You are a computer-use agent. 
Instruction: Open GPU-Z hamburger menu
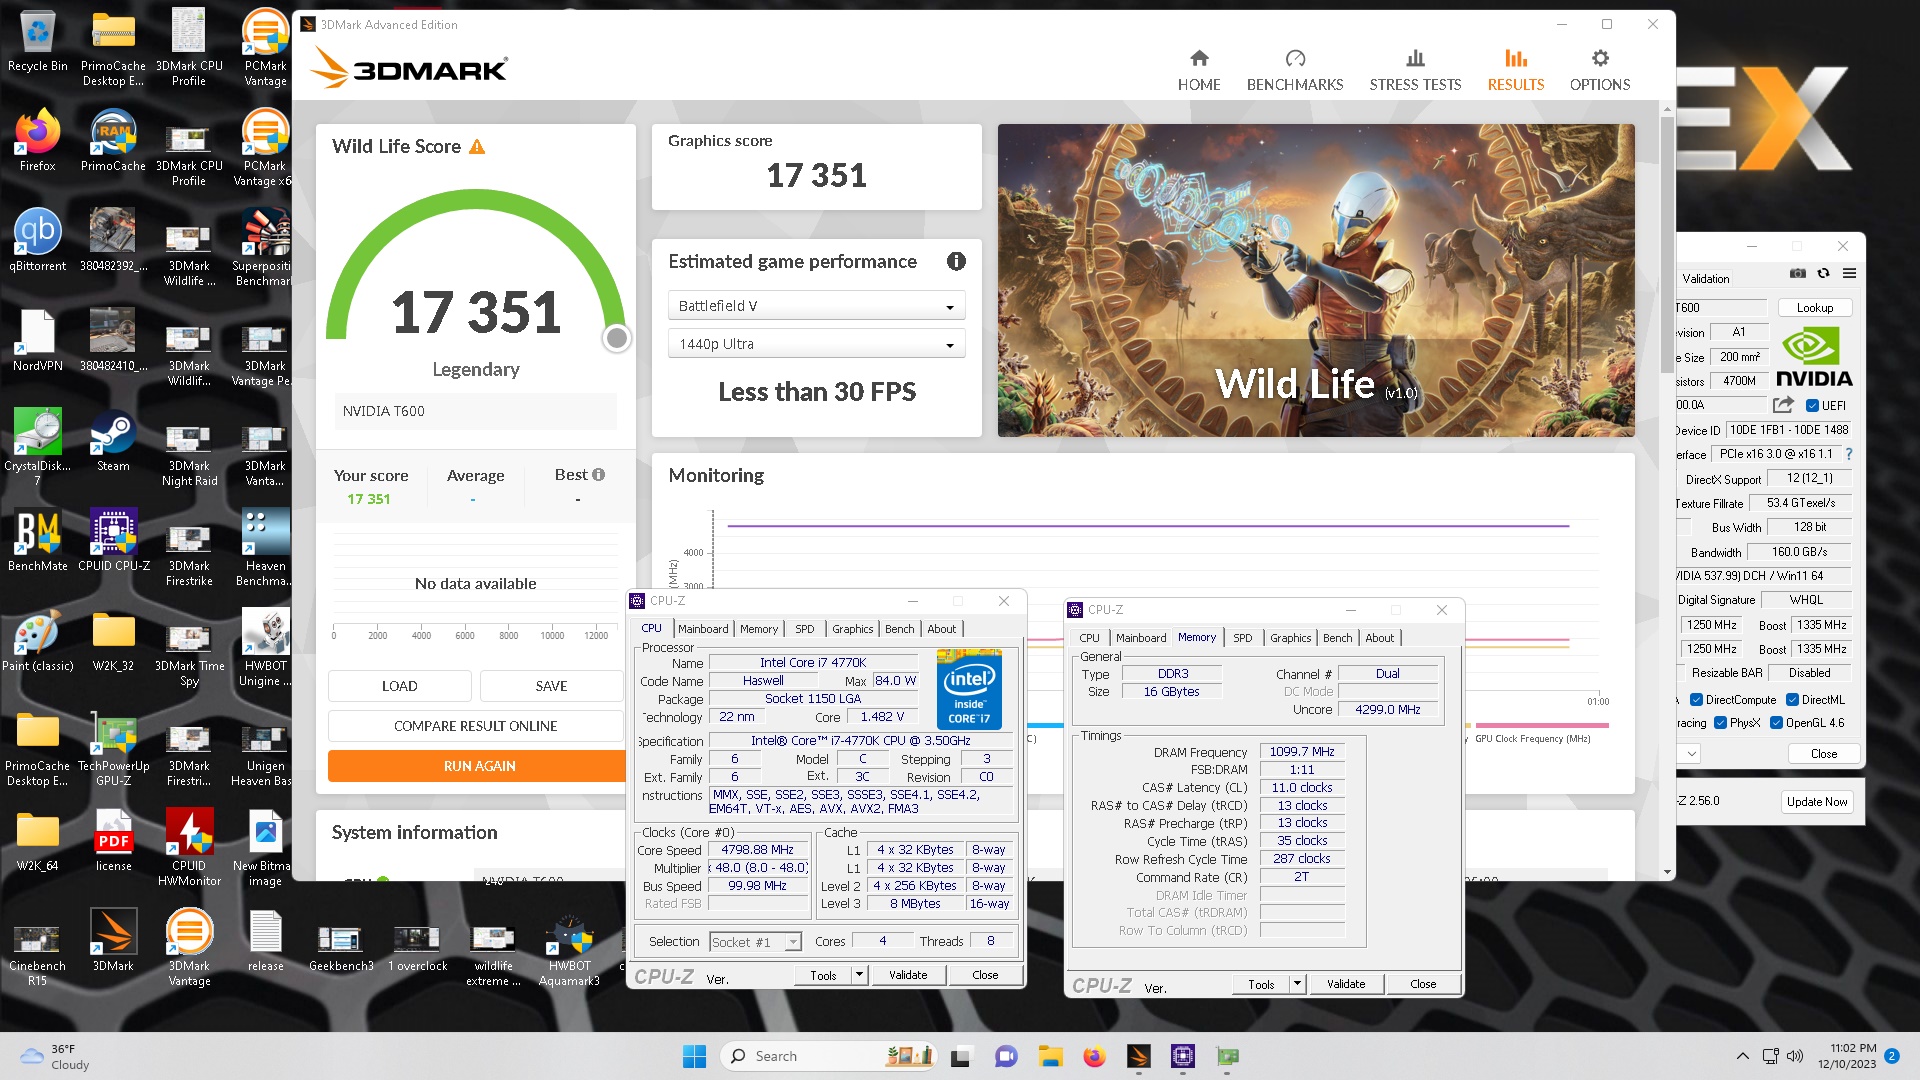pyautogui.click(x=1849, y=273)
